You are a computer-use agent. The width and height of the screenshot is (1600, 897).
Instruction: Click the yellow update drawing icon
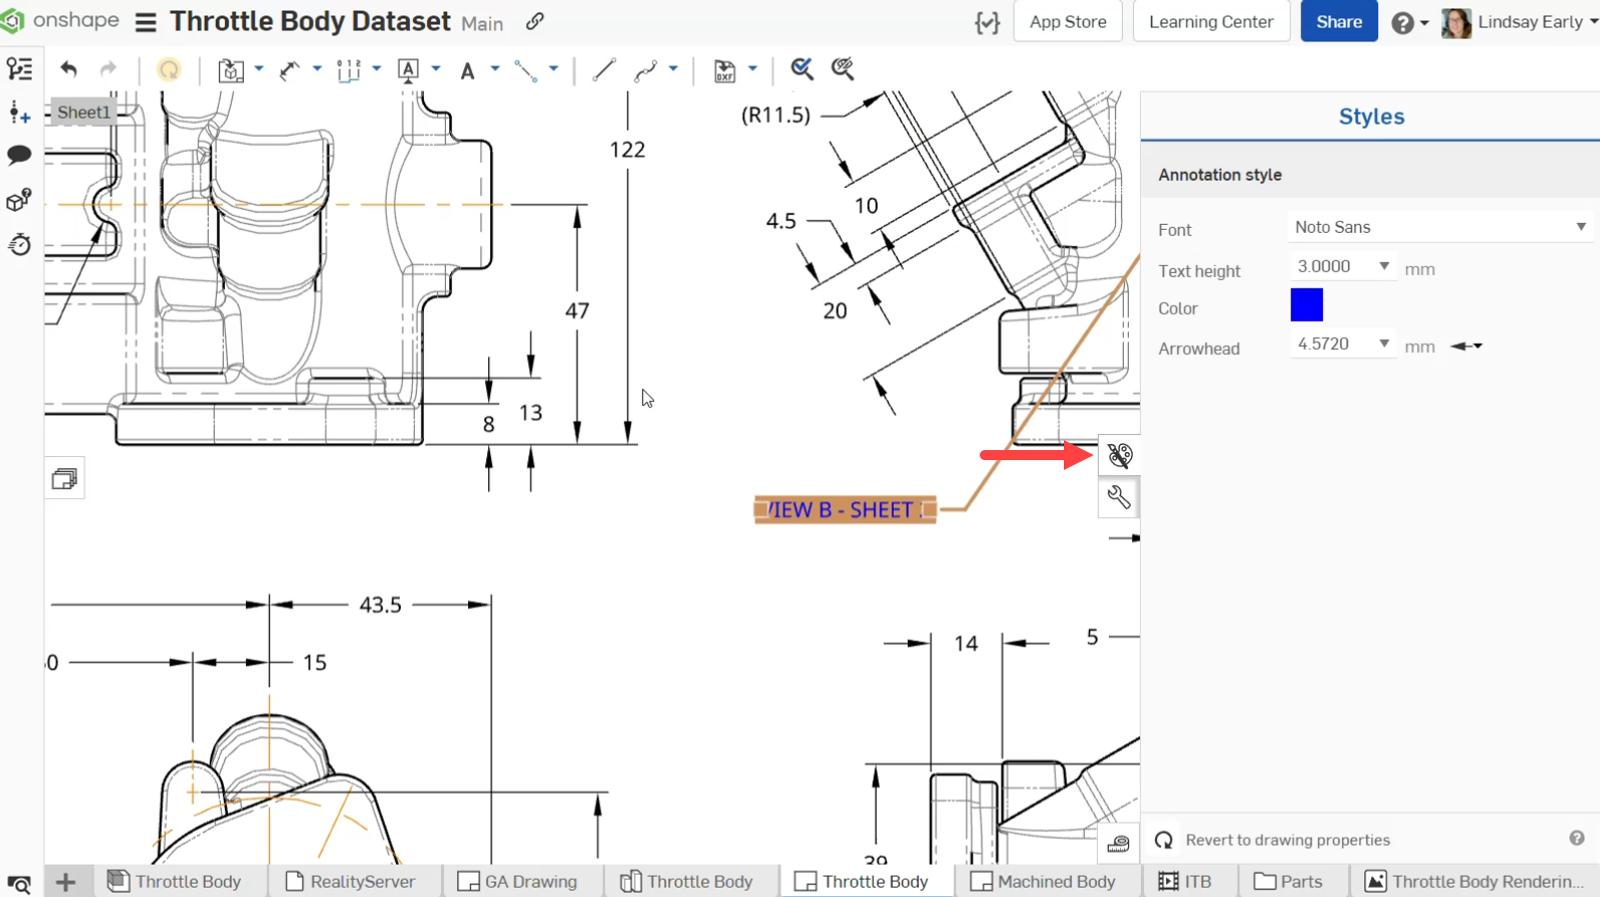click(169, 69)
